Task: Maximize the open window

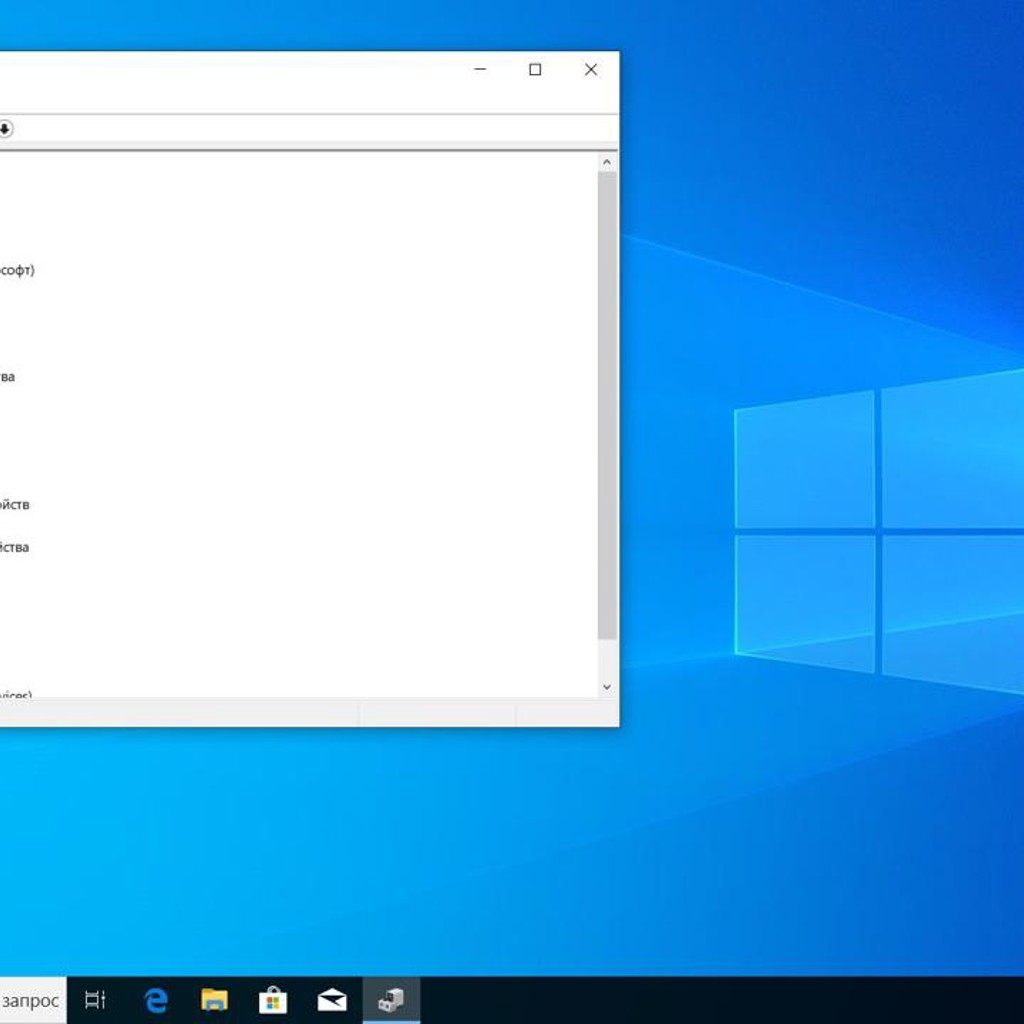Action: tap(535, 69)
